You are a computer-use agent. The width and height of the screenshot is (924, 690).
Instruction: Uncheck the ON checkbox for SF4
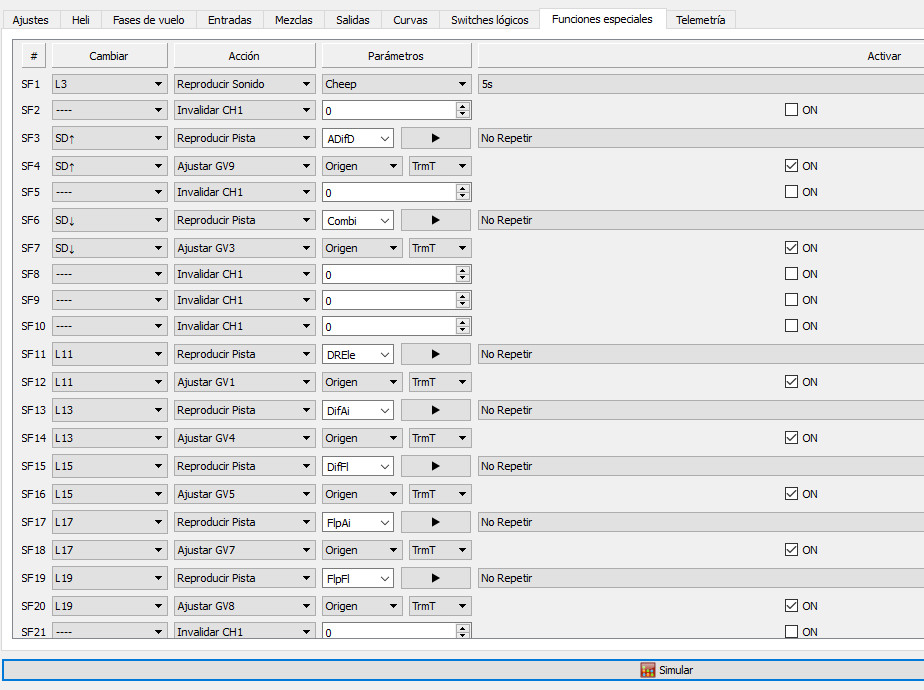(792, 166)
